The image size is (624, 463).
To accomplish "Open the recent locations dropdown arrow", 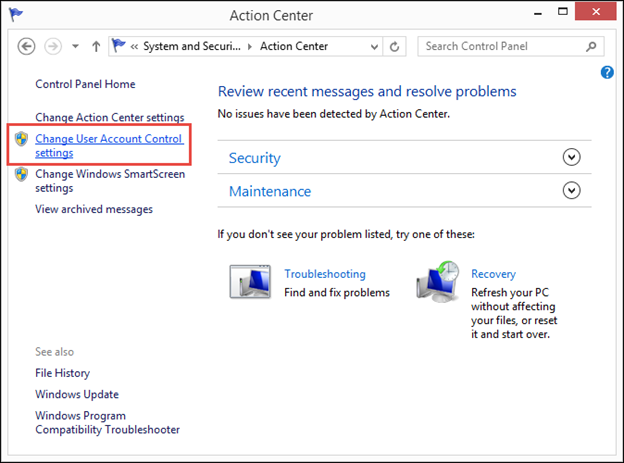I will click(x=75, y=46).
